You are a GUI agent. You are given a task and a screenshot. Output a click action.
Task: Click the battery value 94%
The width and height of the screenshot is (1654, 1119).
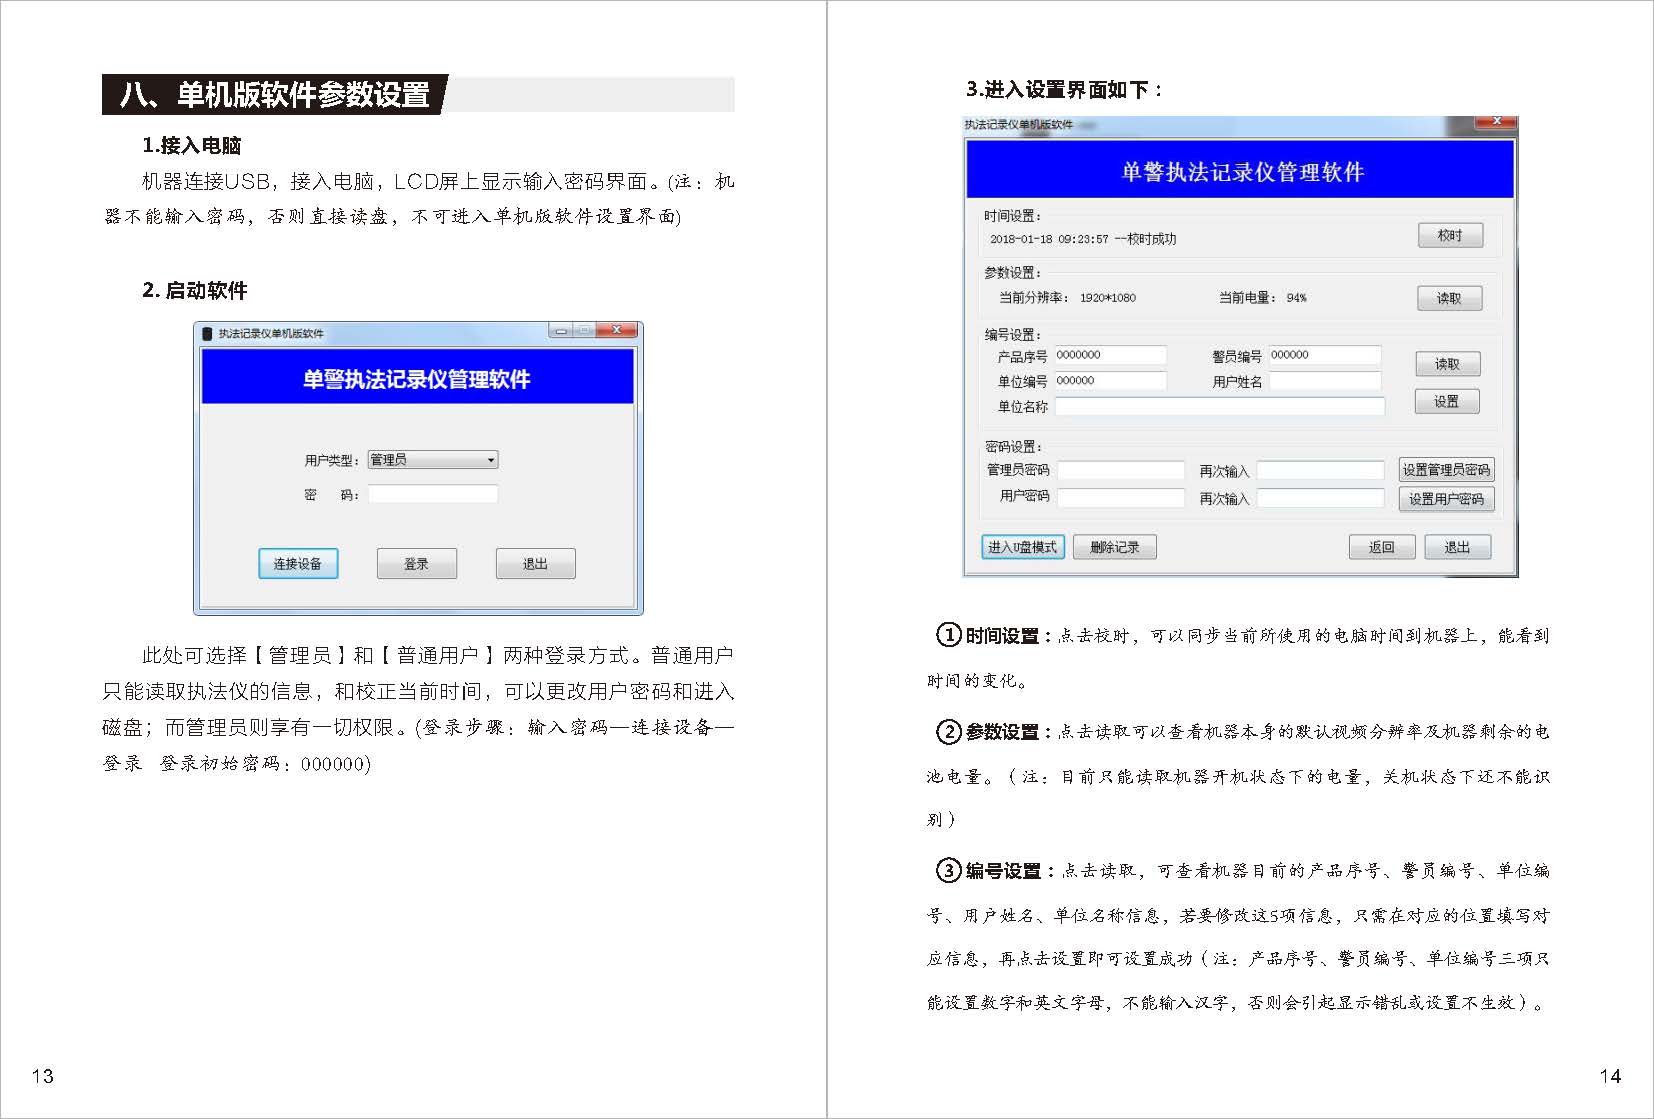click(1297, 298)
